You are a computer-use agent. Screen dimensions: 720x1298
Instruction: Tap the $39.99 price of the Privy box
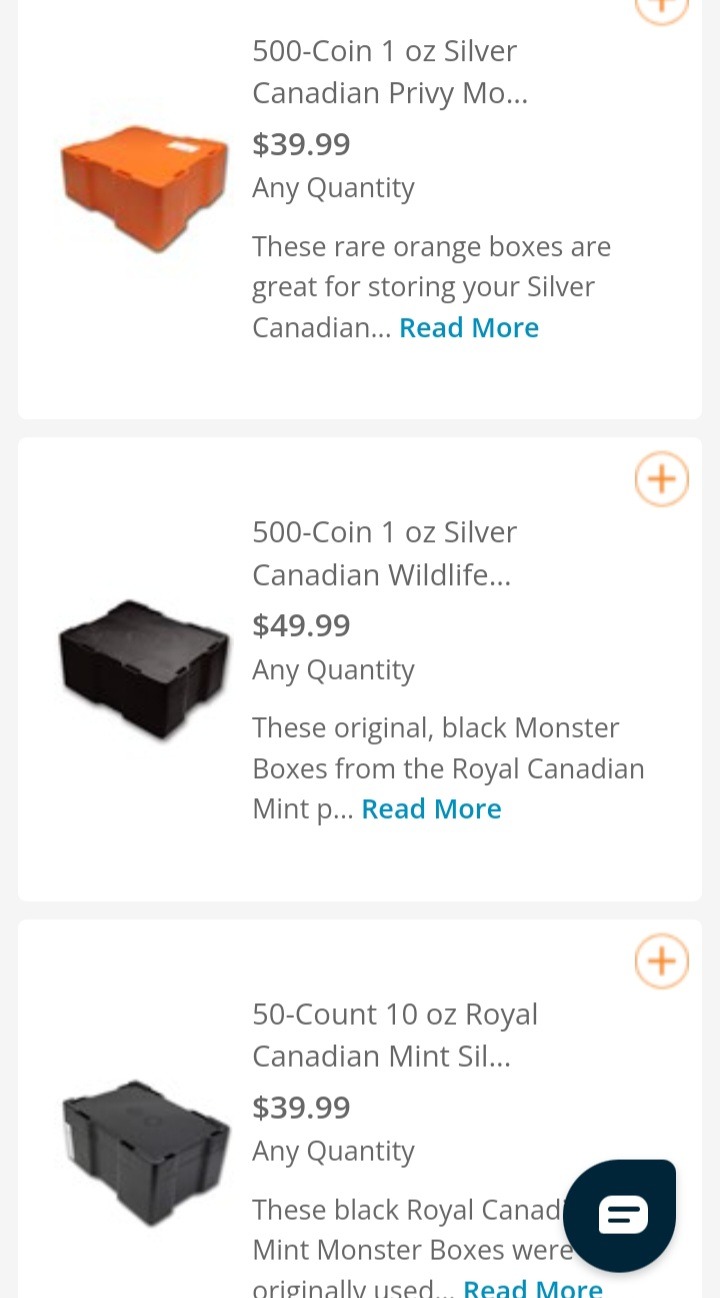[x=301, y=145]
